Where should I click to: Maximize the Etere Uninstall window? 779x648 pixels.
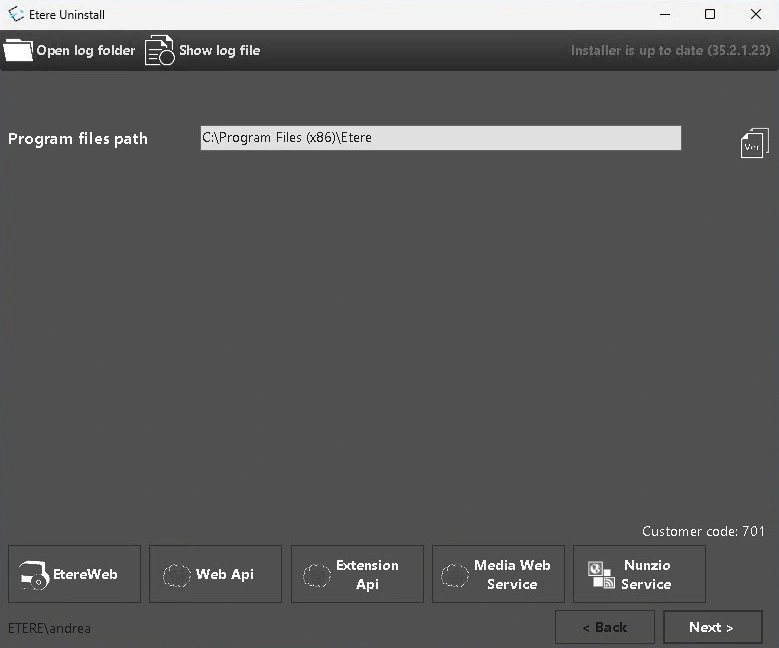[x=710, y=15]
